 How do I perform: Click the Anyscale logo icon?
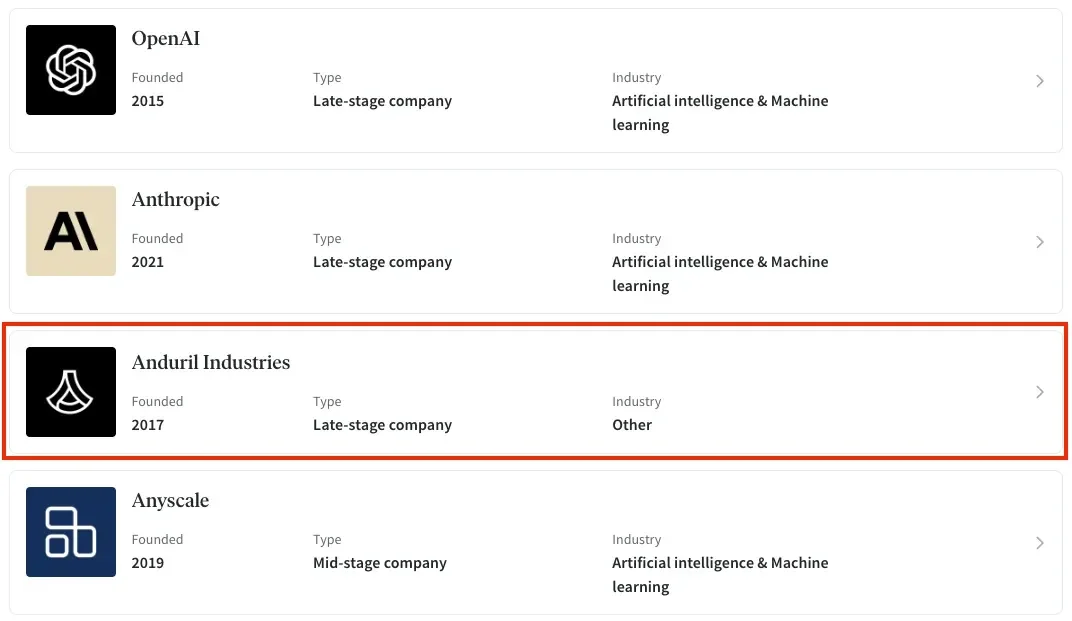click(x=71, y=532)
